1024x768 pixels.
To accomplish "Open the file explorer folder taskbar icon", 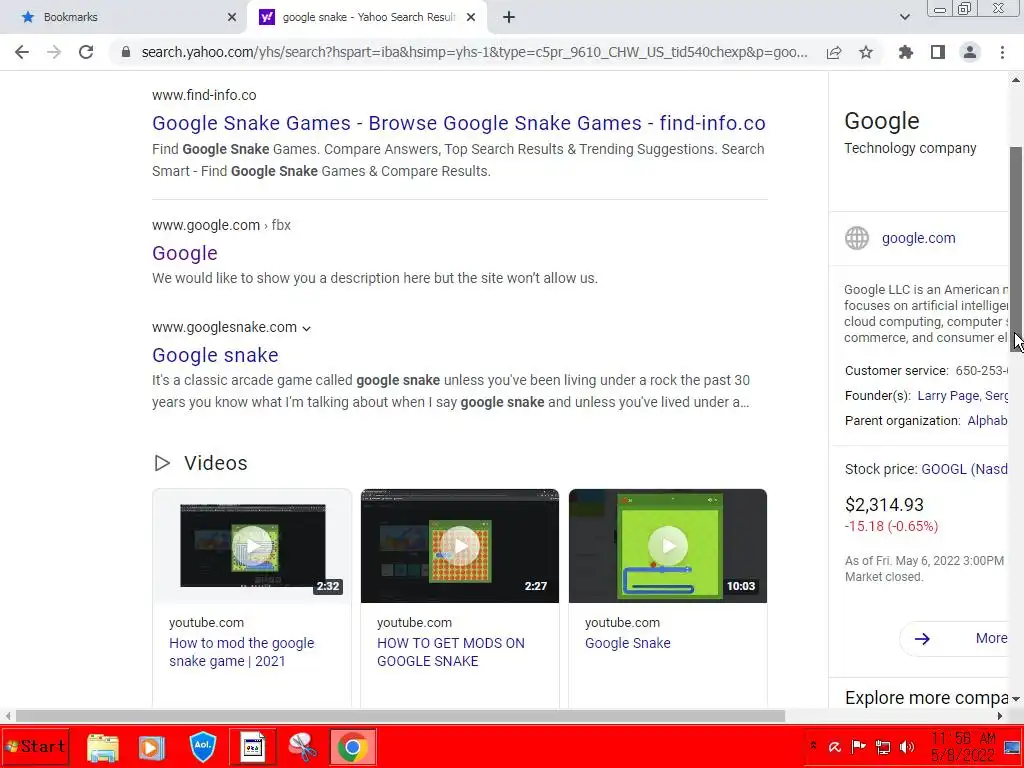I will 103,747.
